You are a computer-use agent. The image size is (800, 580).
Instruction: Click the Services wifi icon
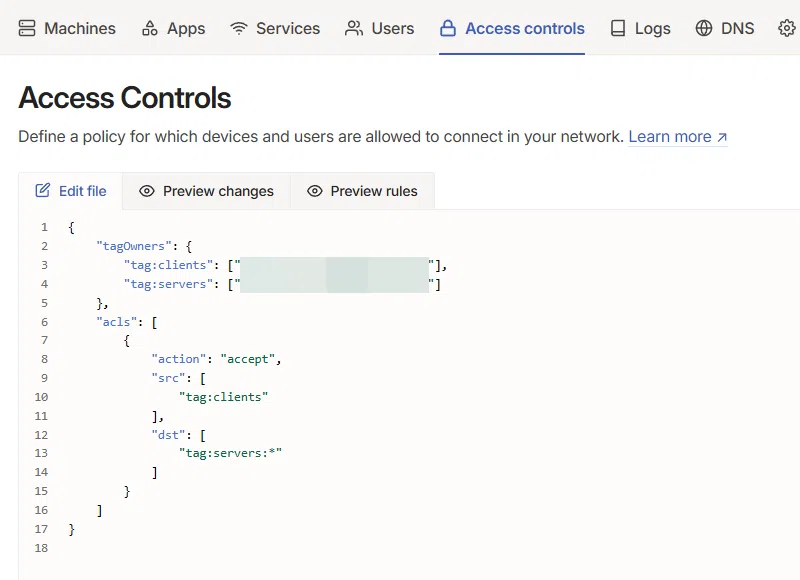pyautogui.click(x=238, y=28)
